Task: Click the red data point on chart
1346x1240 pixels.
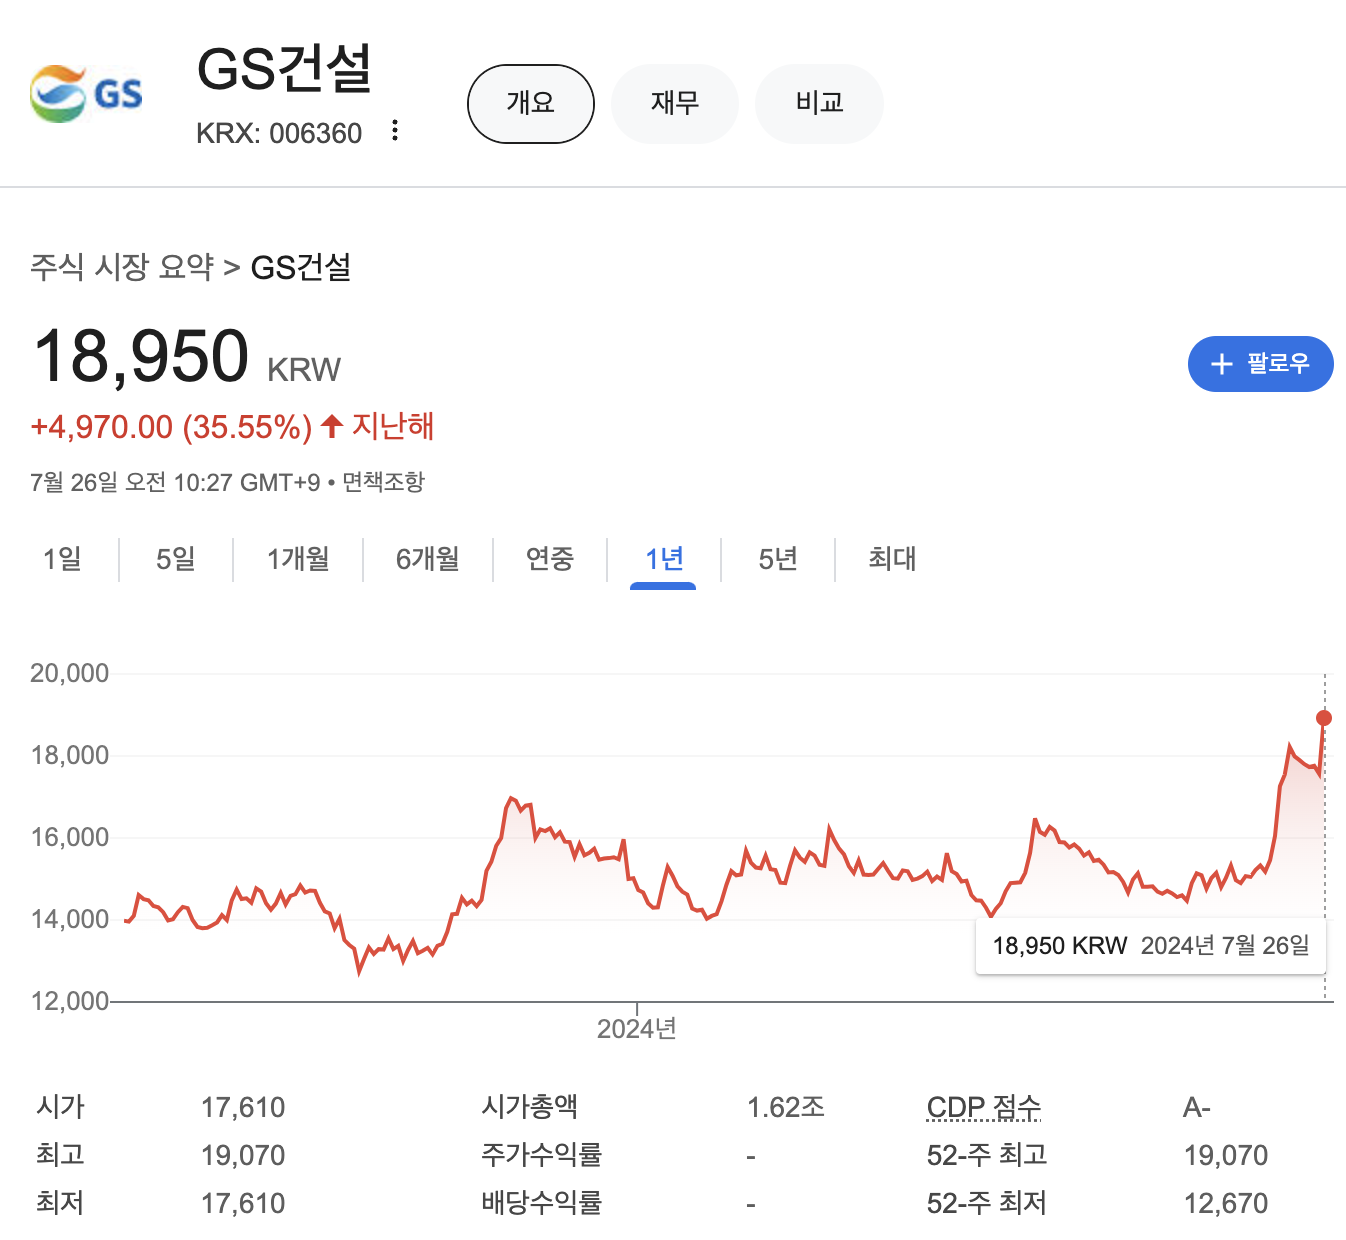Action: [1324, 718]
